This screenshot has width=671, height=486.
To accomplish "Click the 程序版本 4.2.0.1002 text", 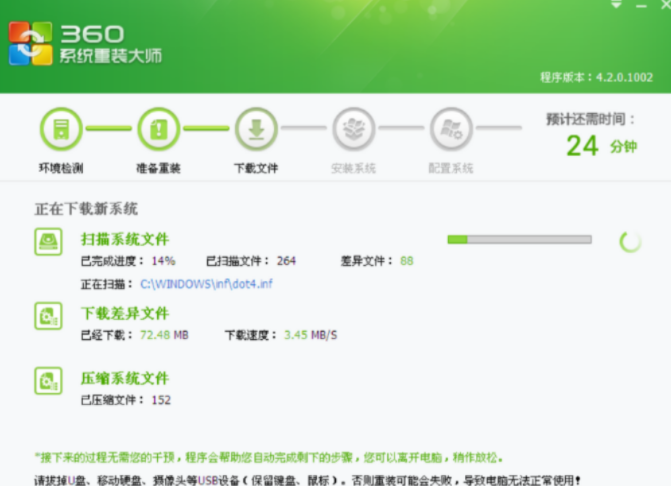I will [x=597, y=77].
